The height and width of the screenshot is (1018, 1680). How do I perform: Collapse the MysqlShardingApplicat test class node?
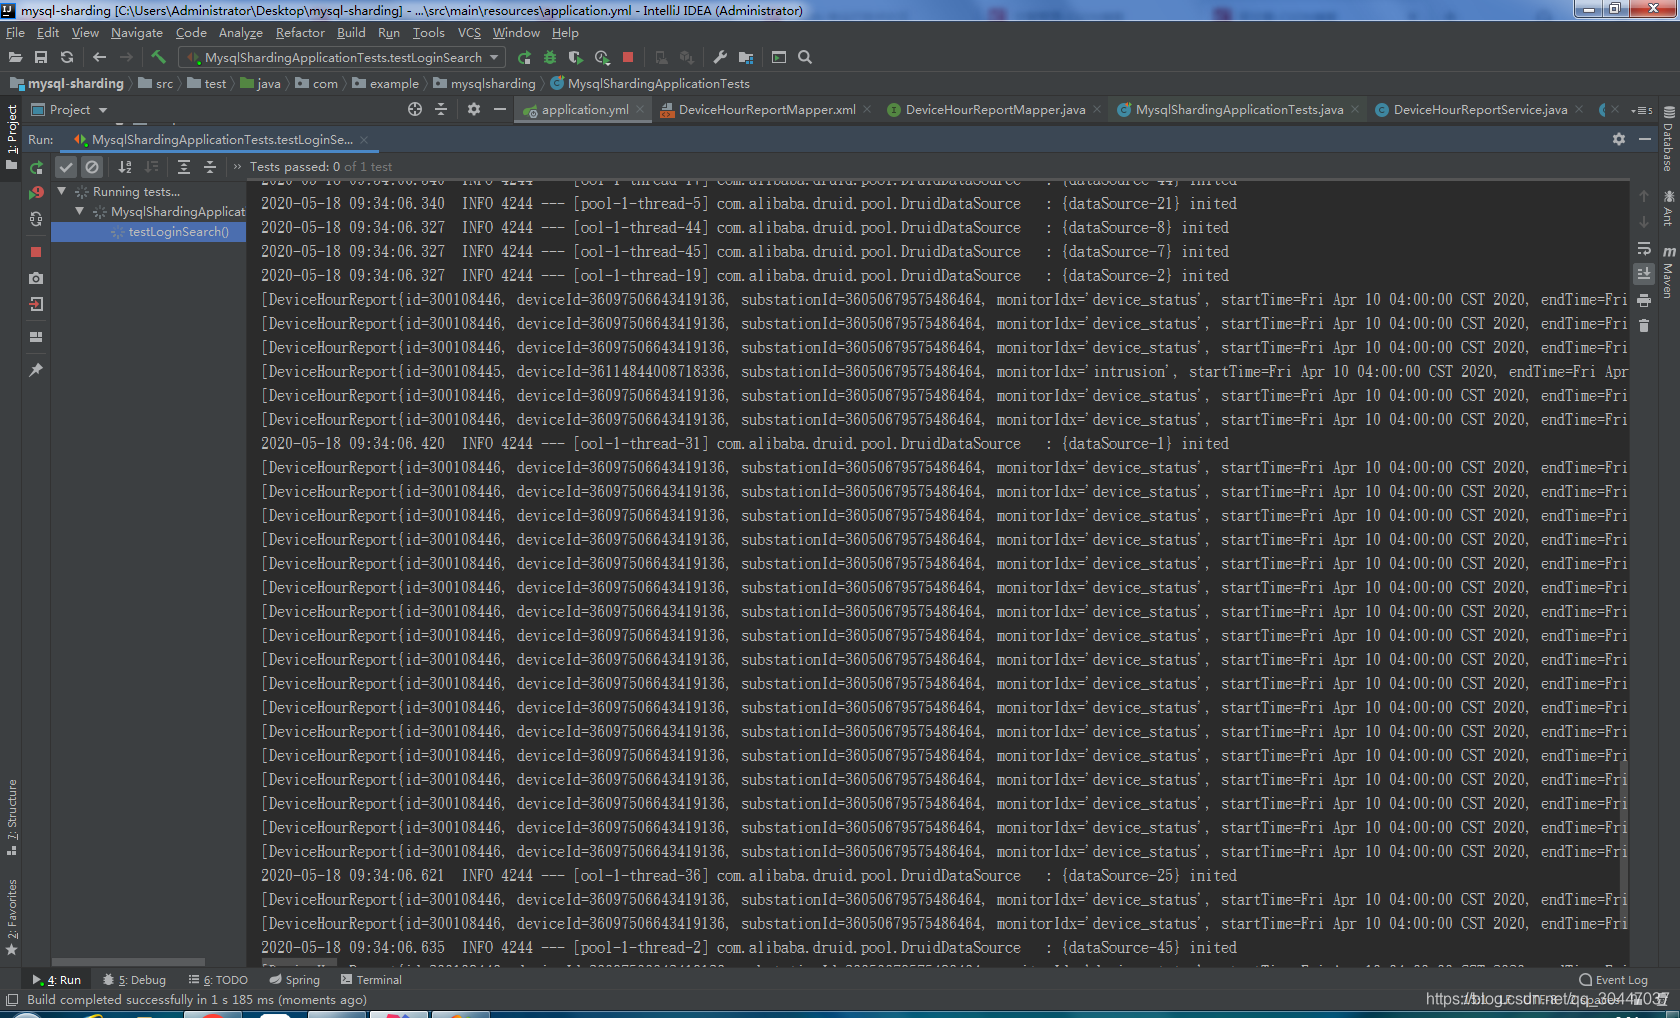(x=80, y=211)
